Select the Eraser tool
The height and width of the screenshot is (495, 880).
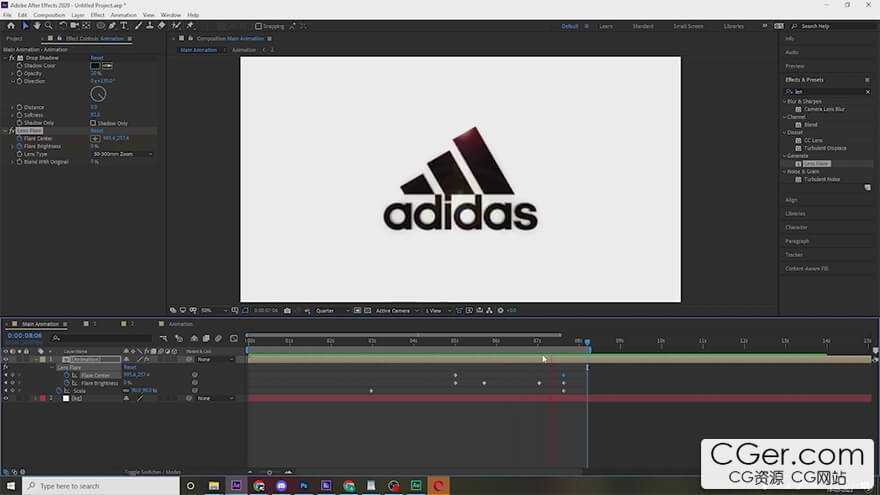pyautogui.click(x=162, y=26)
